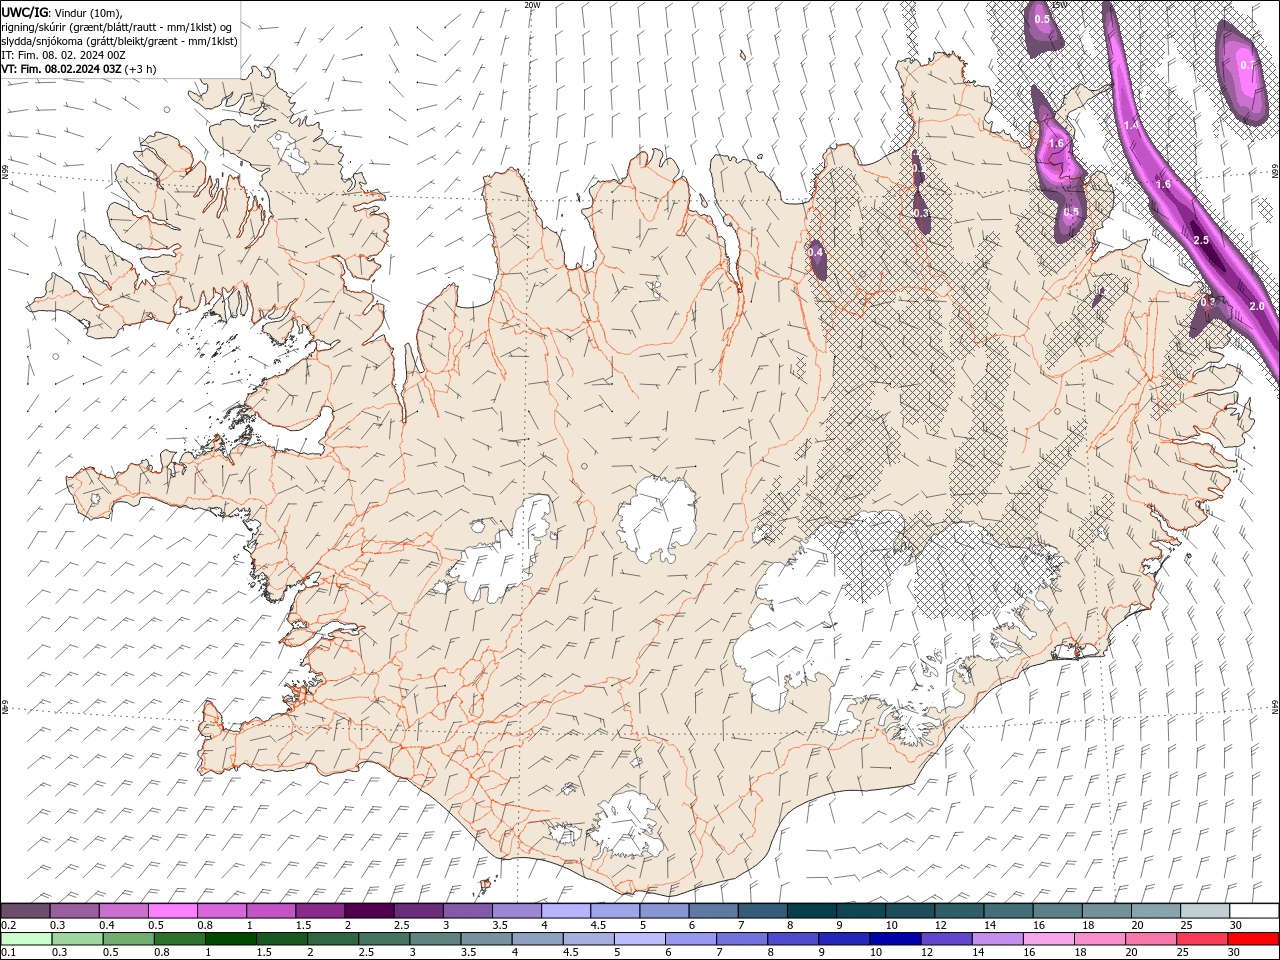1280x960 pixels.
Task: Click the round Hofsjökull glacier in central Iceland
Action: (657, 520)
